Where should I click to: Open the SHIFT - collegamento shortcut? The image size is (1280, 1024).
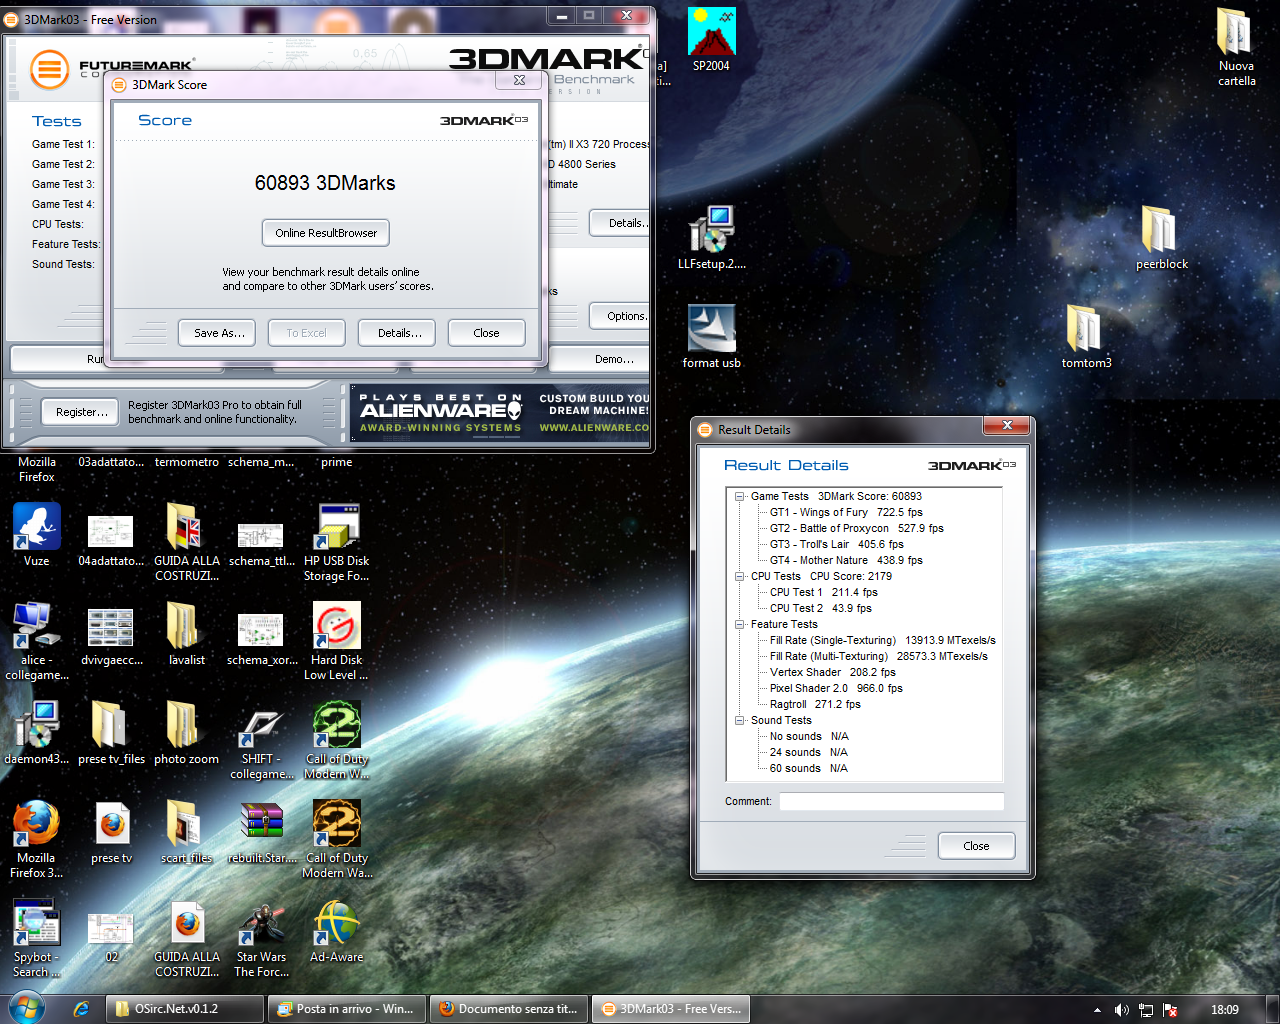pyautogui.click(x=262, y=741)
